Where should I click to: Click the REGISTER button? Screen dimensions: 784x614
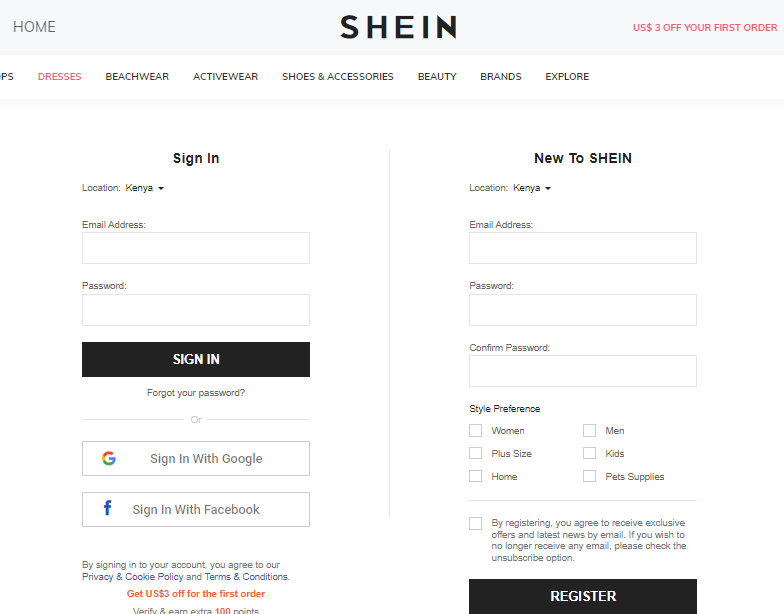583,596
